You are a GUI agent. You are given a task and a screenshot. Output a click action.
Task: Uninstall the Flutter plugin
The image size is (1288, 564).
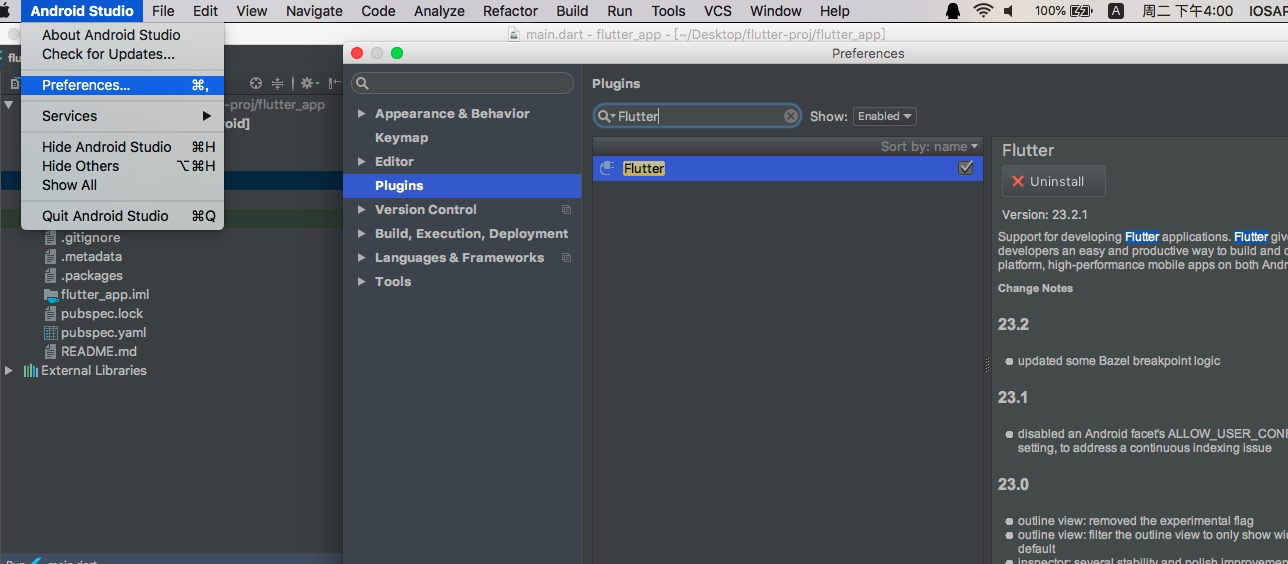click(1054, 181)
